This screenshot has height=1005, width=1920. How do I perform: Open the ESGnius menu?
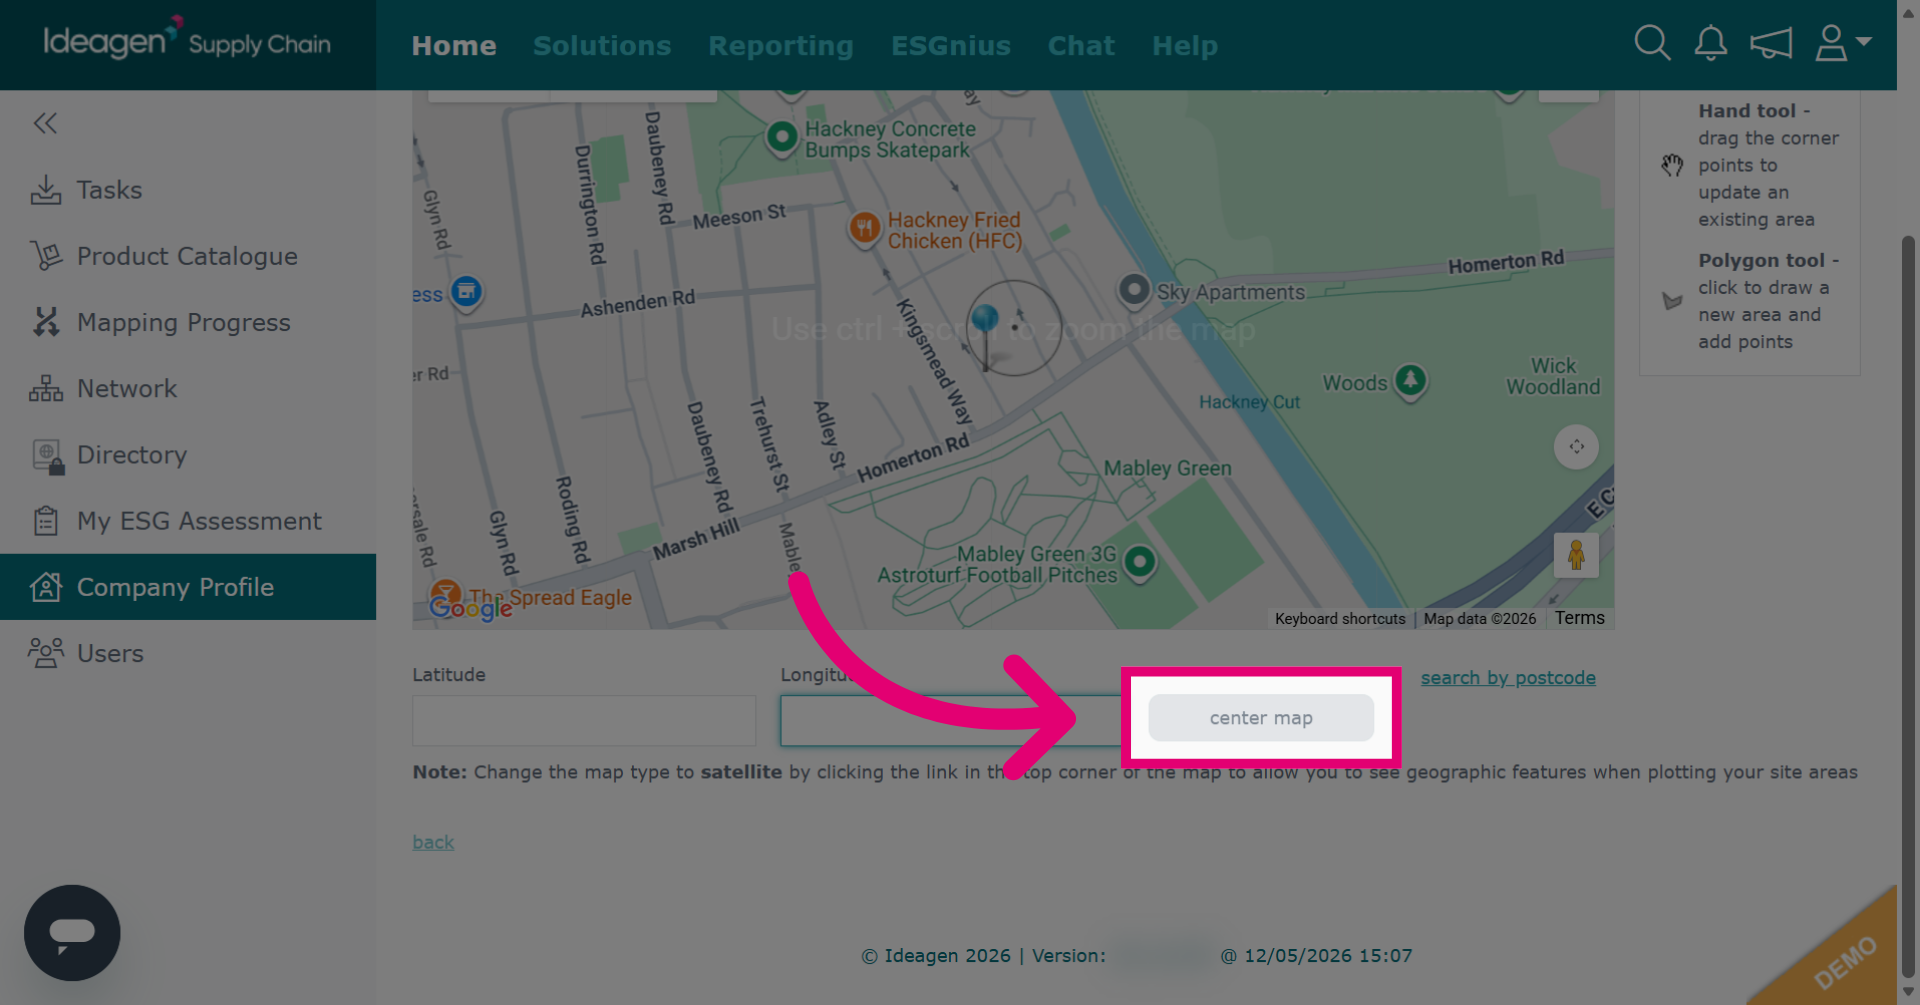coord(951,45)
